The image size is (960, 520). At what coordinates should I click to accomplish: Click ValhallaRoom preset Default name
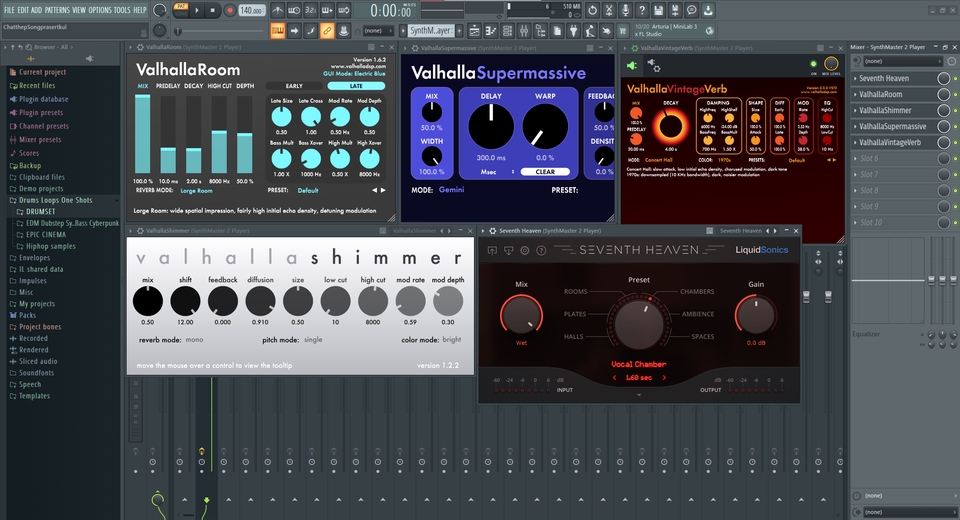pyautogui.click(x=308, y=190)
